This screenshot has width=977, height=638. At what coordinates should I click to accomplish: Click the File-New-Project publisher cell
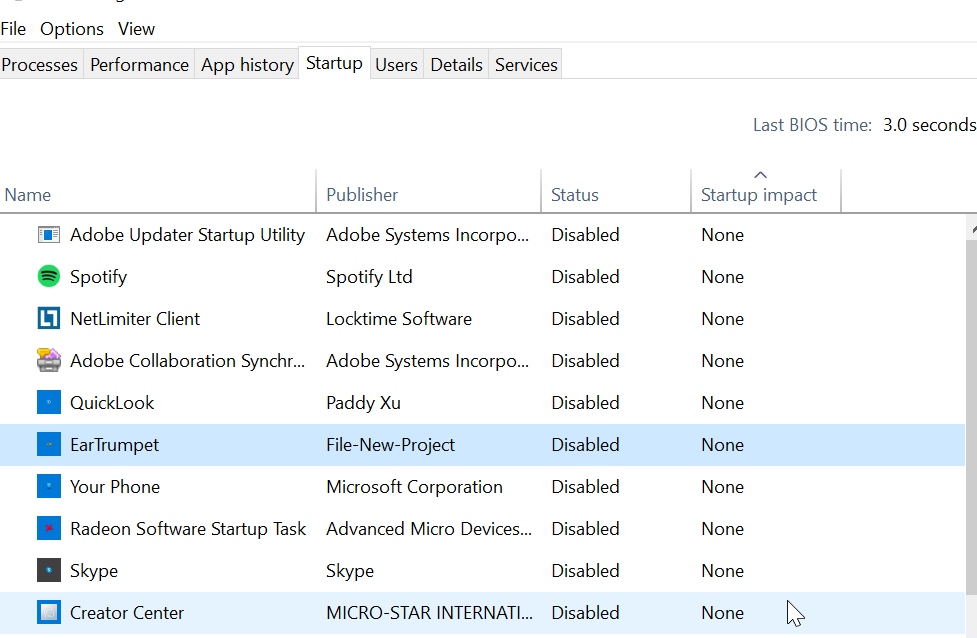click(391, 445)
